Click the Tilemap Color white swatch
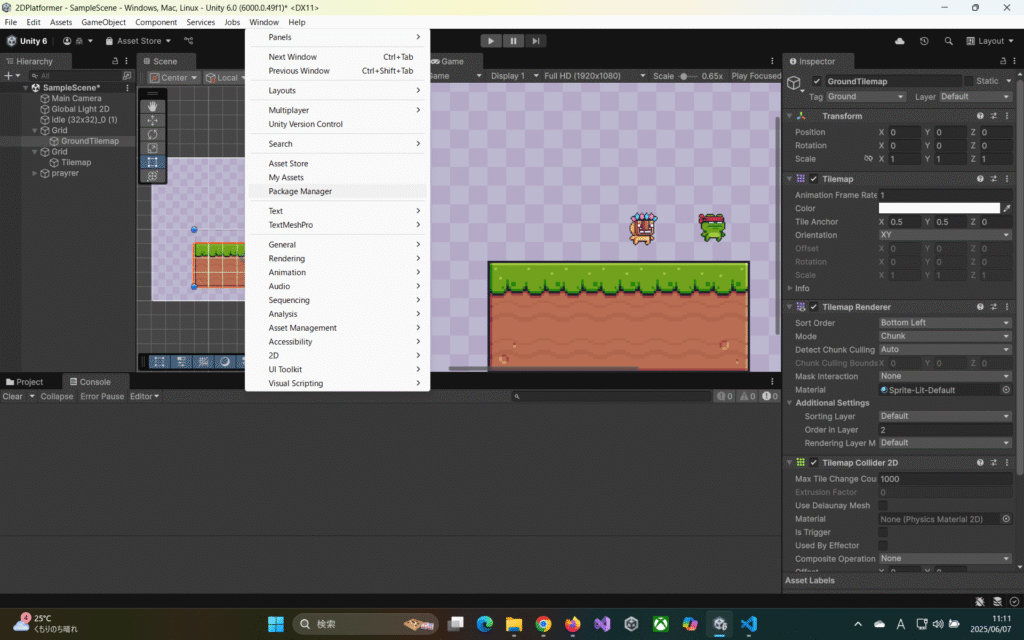 click(x=939, y=208)
